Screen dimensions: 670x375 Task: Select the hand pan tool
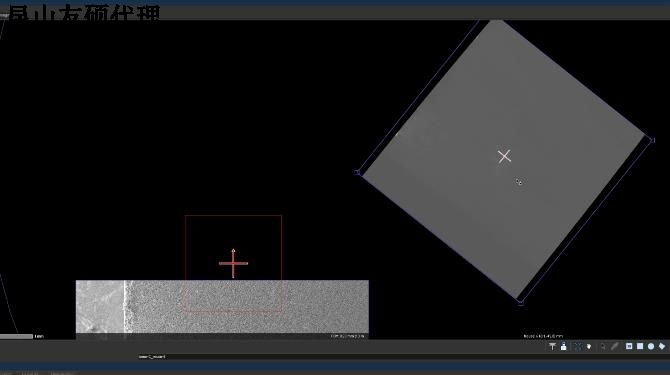click(589, 346)
